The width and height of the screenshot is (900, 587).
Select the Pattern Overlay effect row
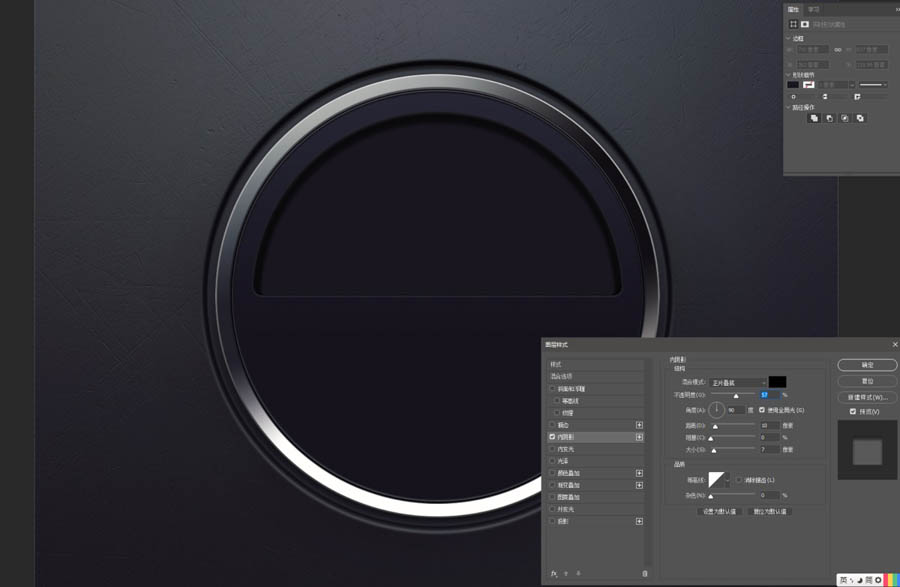(x=595, y=497)
